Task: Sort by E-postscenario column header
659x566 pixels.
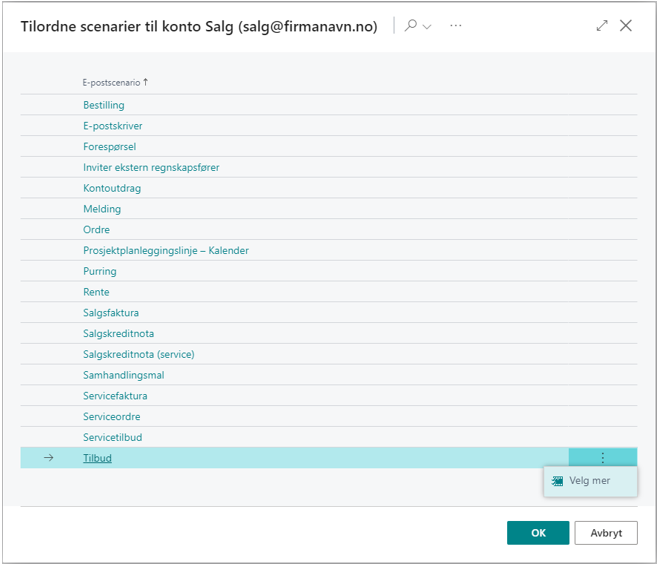Action: point(111,82)
